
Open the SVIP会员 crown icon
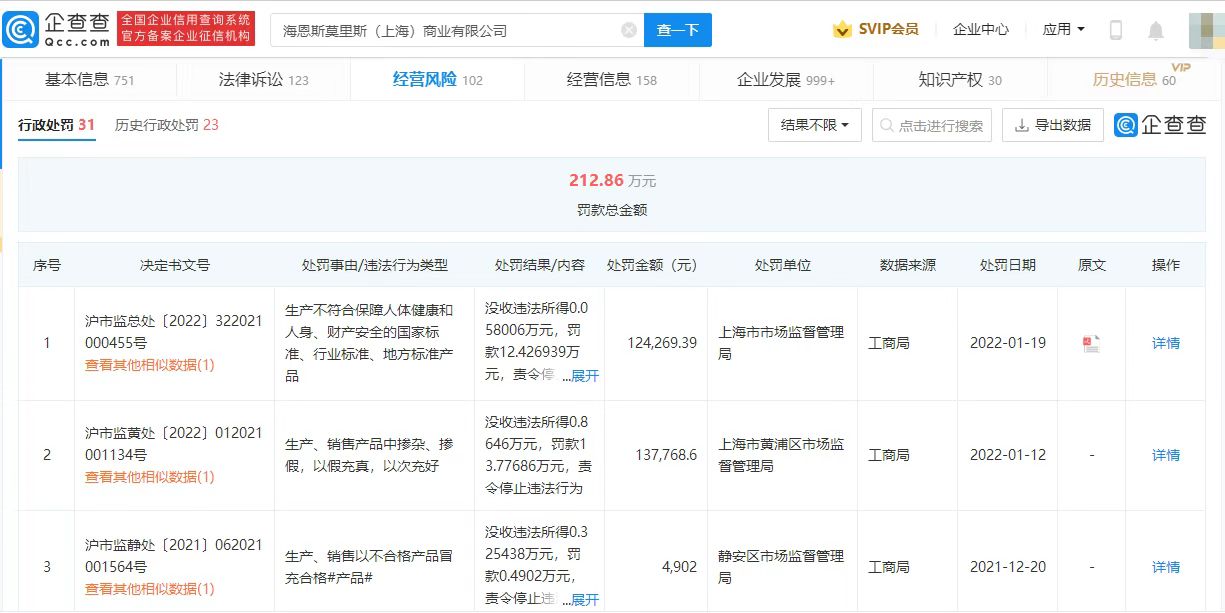[x=842, y=30]
